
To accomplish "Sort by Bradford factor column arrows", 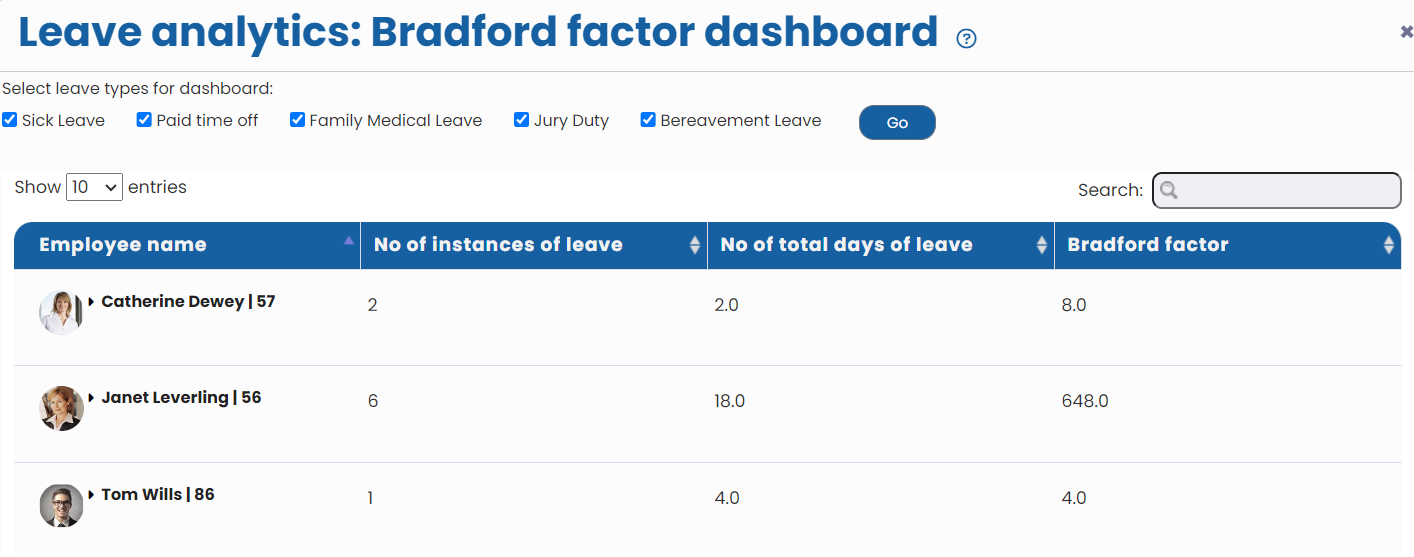I will point(1388,245).
